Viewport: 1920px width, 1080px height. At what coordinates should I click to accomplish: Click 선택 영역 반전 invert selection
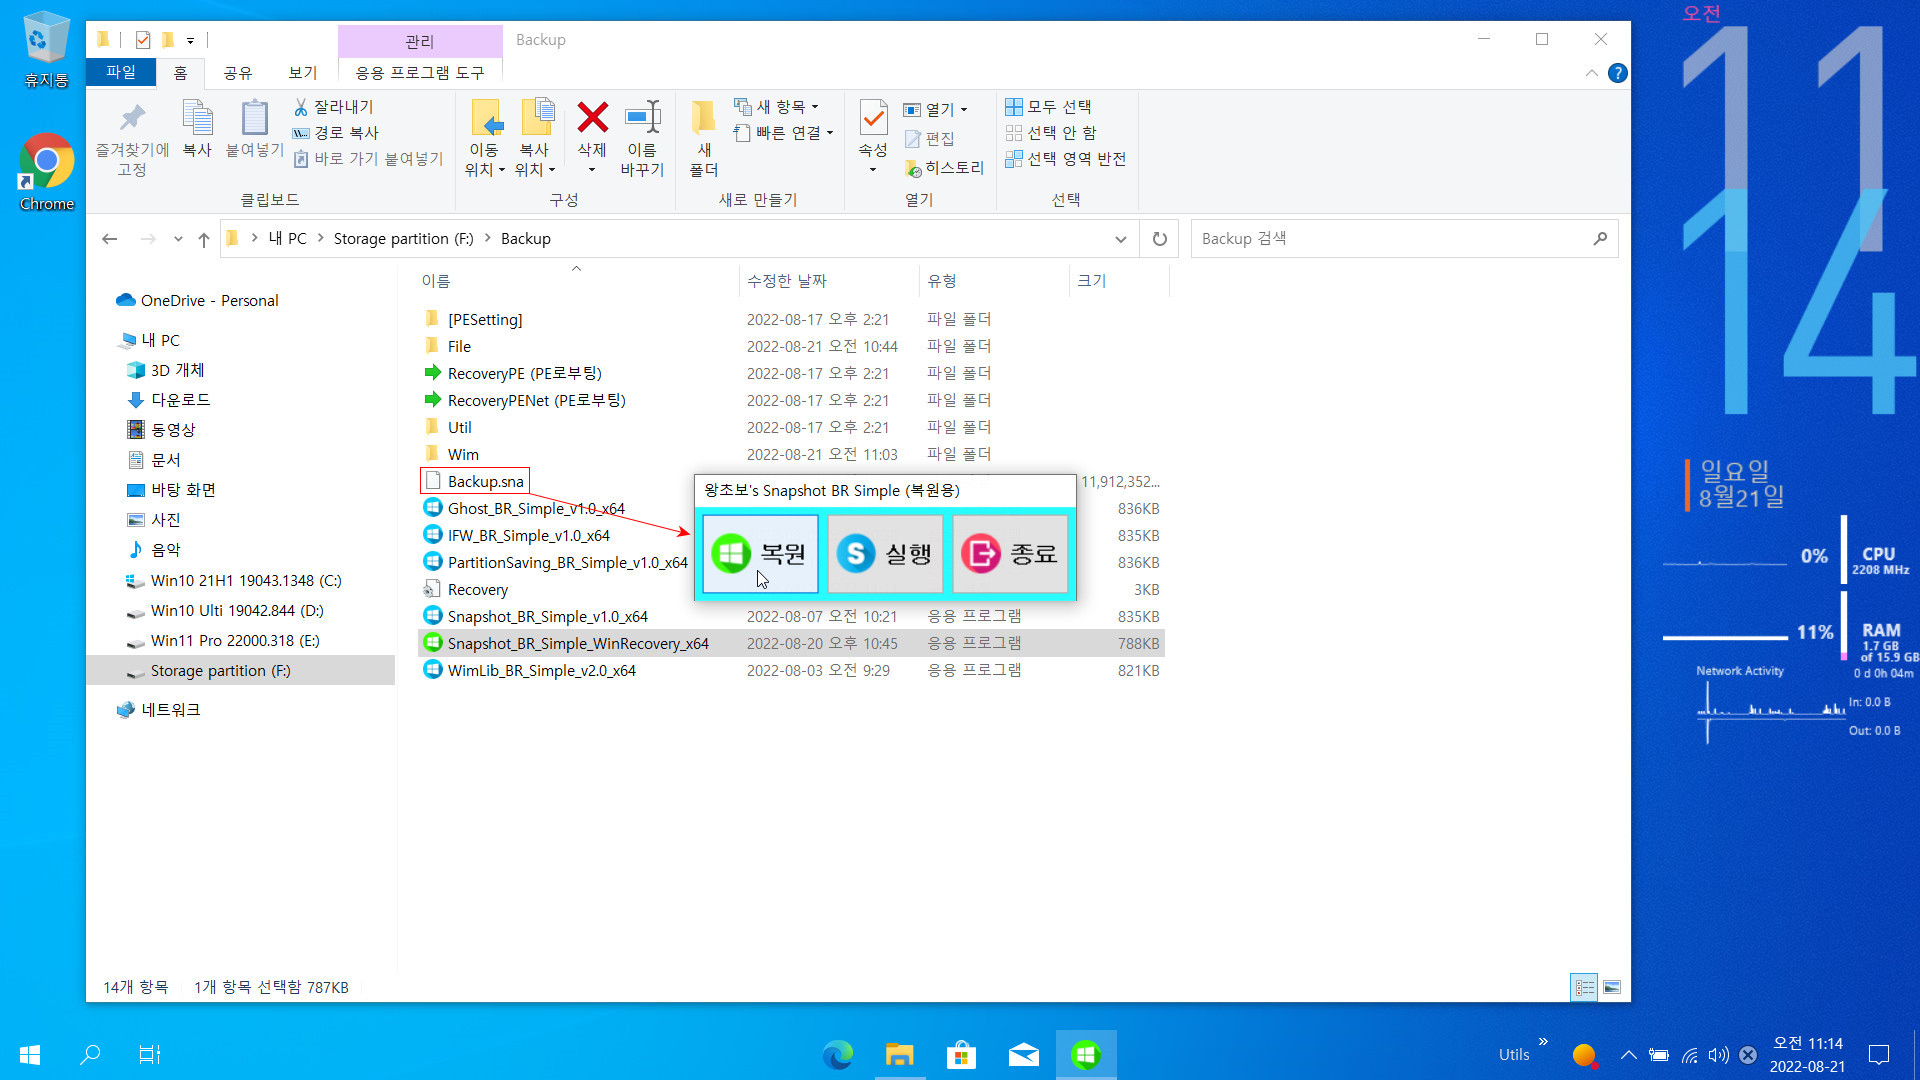coord(1066,159)
